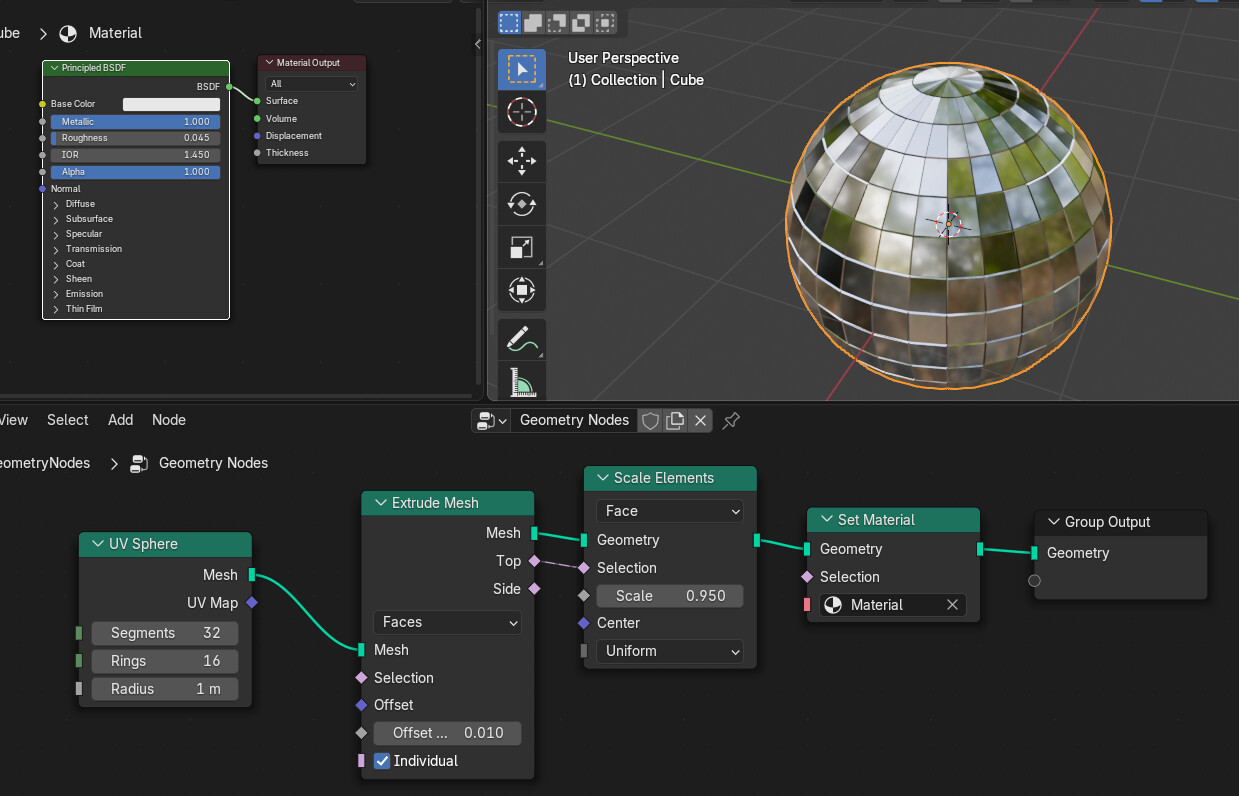This screenshot has height=796, width=1239.
Task: Select the Select Box tool
Action: 522,70
